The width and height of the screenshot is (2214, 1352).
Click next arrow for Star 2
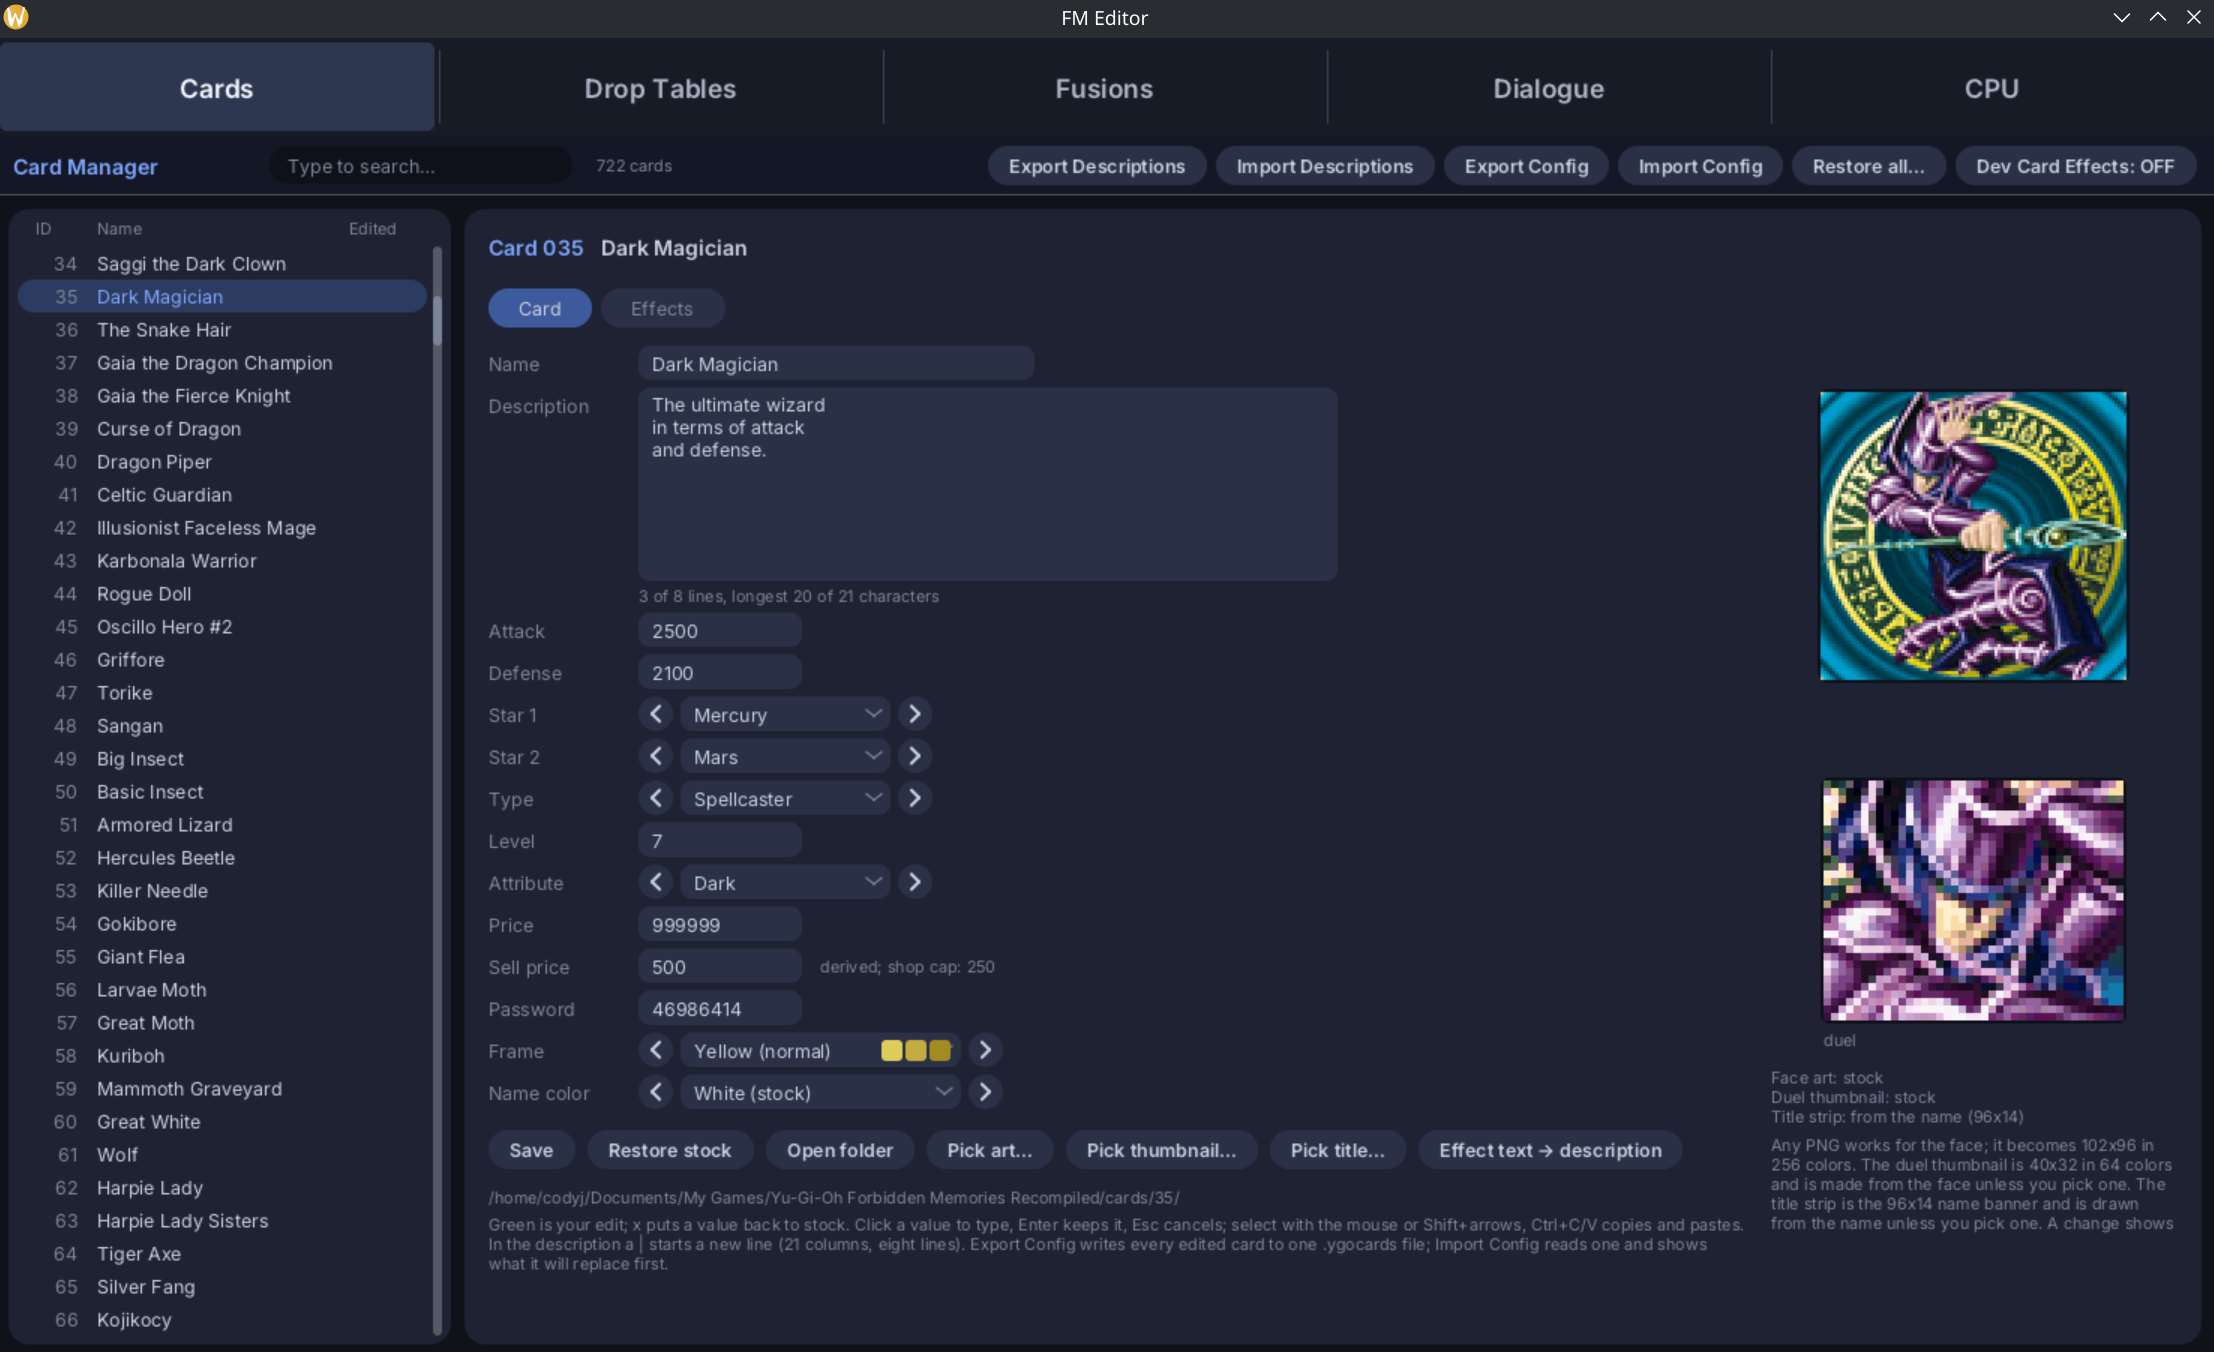click(914, 756)
